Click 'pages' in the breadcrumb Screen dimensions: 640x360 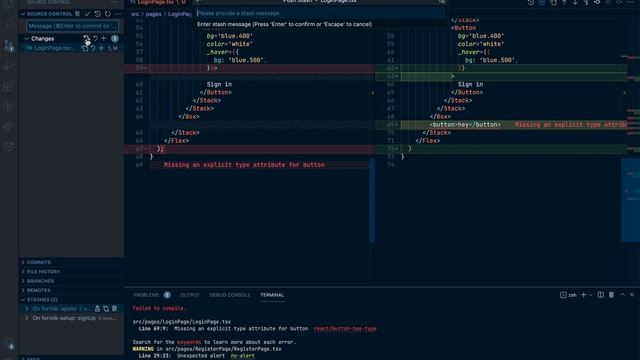153,14
